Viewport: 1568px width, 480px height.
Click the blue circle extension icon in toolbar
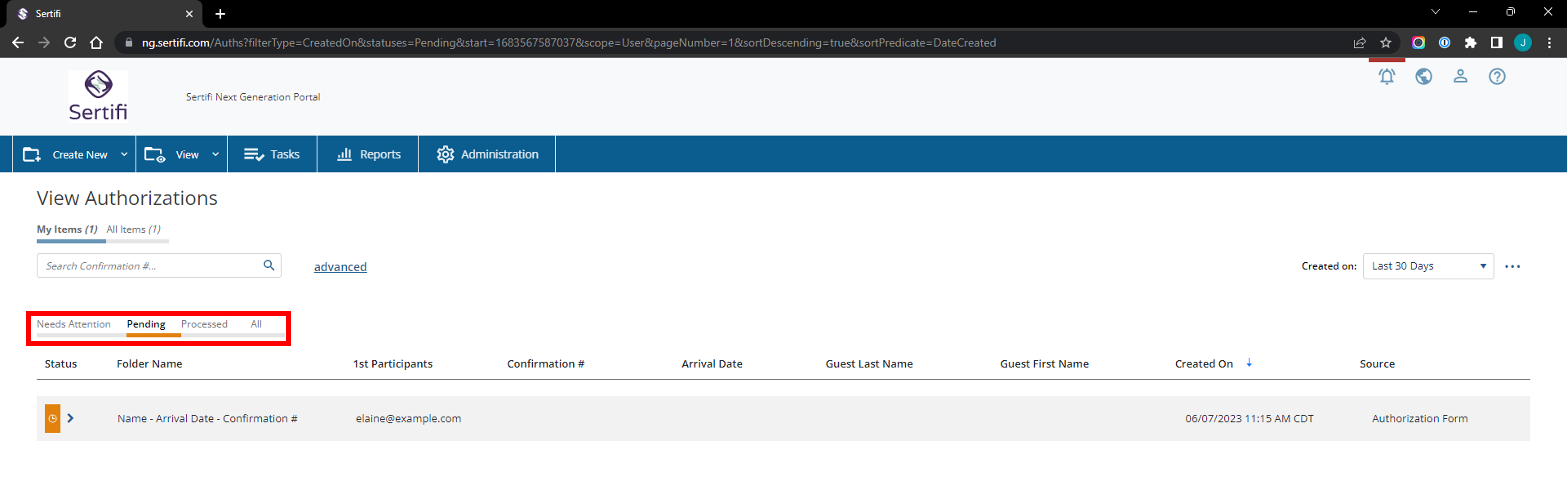(x=1444, y=43)
